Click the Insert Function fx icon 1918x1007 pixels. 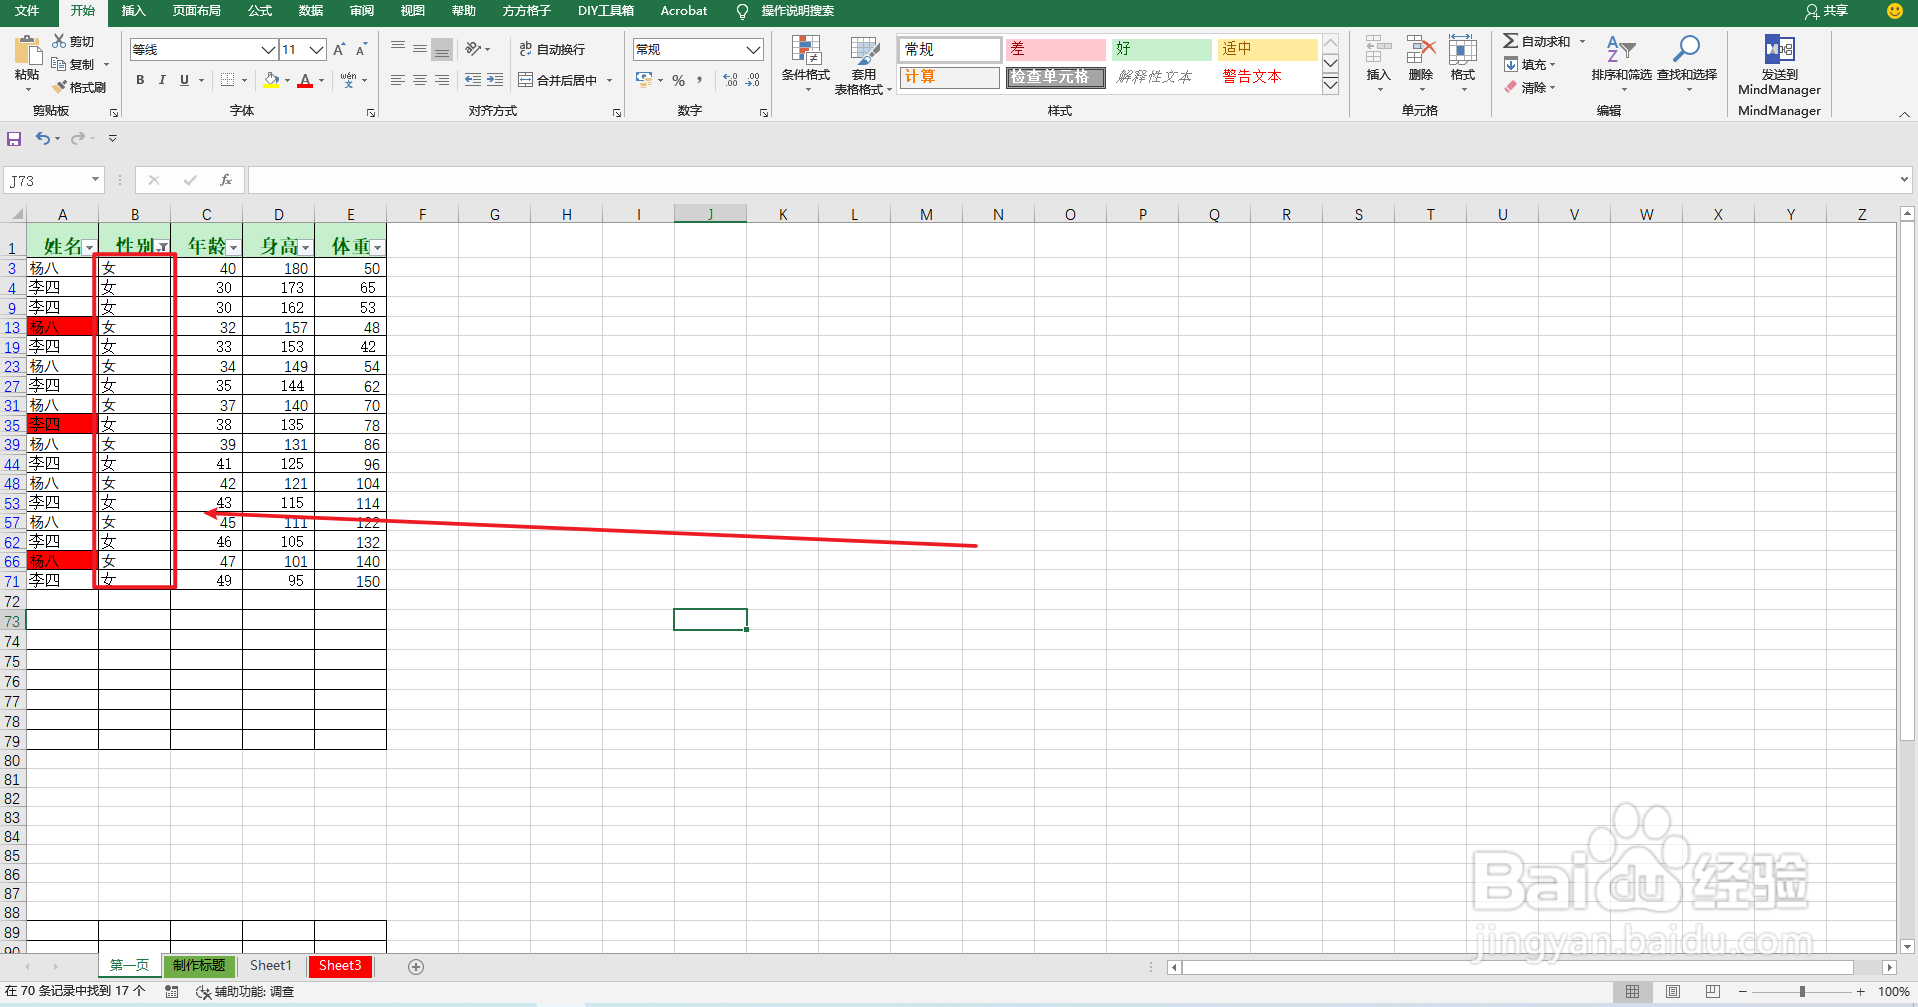(226, 180)
